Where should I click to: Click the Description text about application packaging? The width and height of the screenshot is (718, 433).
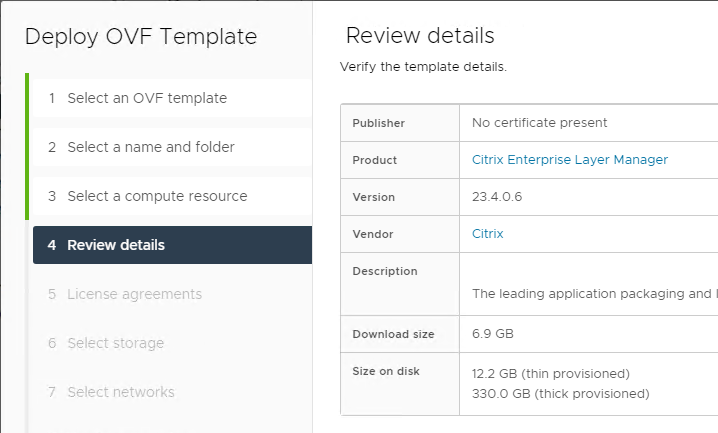pos(594,293)
